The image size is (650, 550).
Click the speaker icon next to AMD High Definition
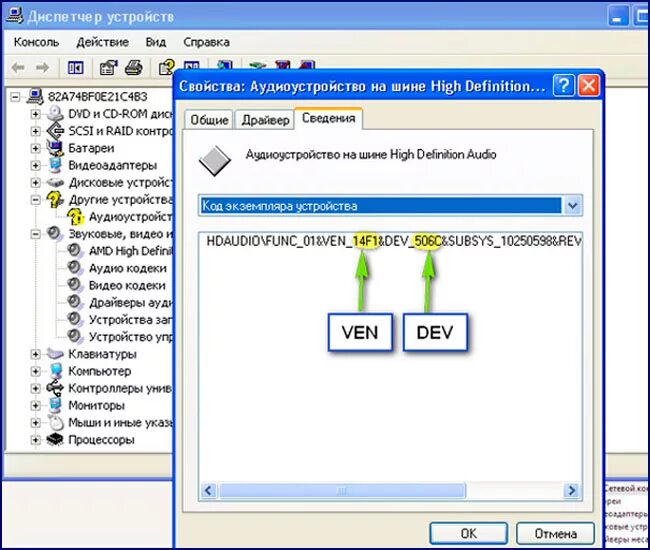click(x=75, y=250)
